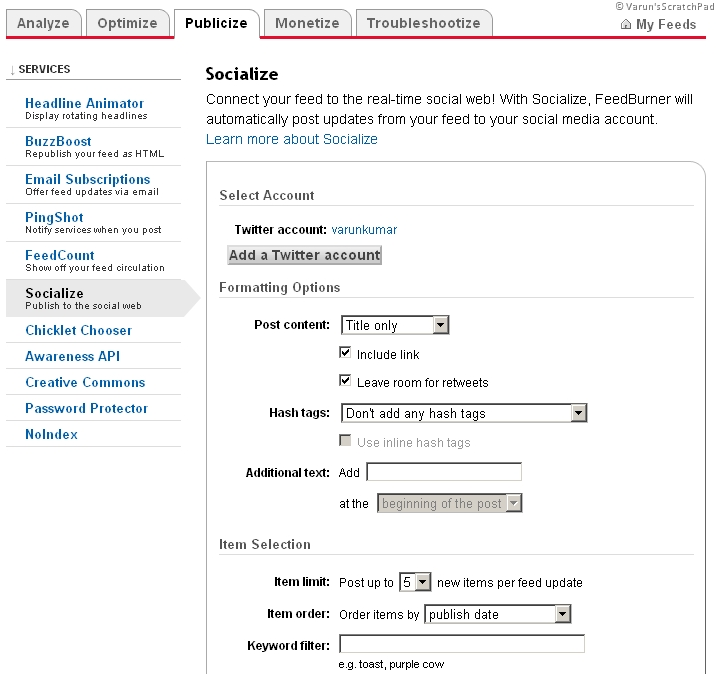The height and width of the screenshot is (674, 716).
Task: Open the Post content dropdown
Action: (395, 325)
